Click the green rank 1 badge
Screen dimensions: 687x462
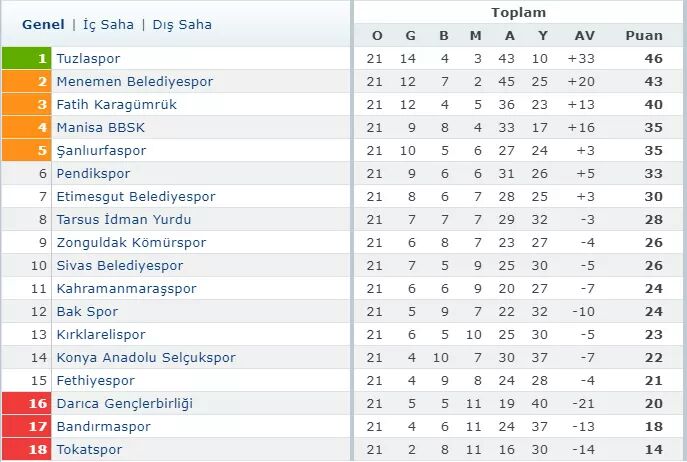pyautogui.click(x=26, y=58)
